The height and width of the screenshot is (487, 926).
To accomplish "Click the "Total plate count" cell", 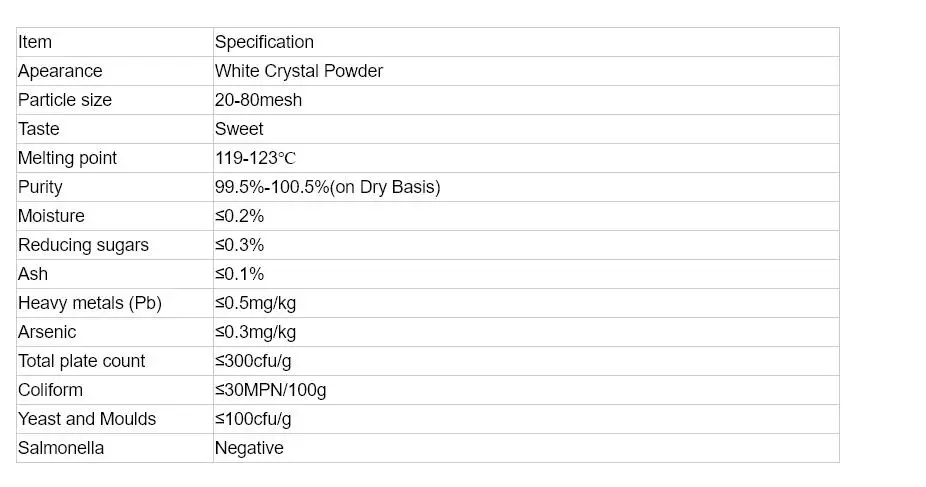I will (82, 361).
